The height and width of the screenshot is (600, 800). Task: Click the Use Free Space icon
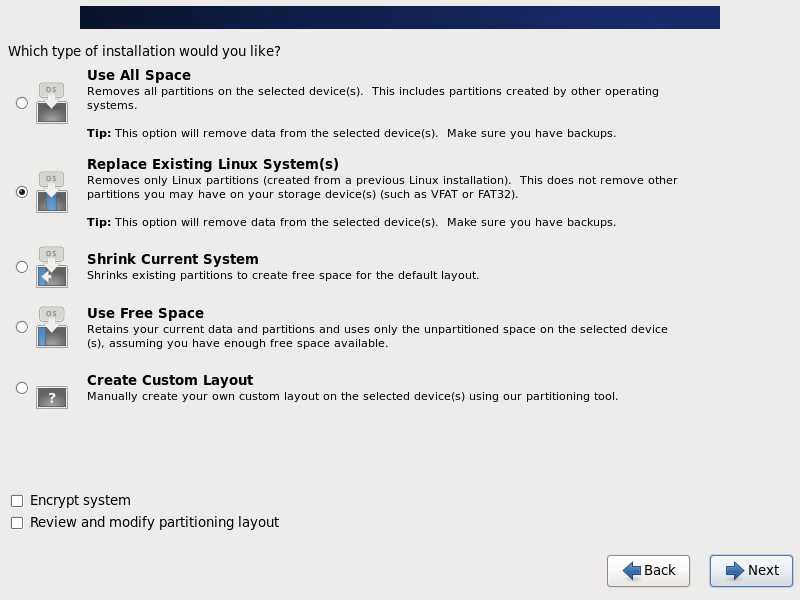point(51,327)
